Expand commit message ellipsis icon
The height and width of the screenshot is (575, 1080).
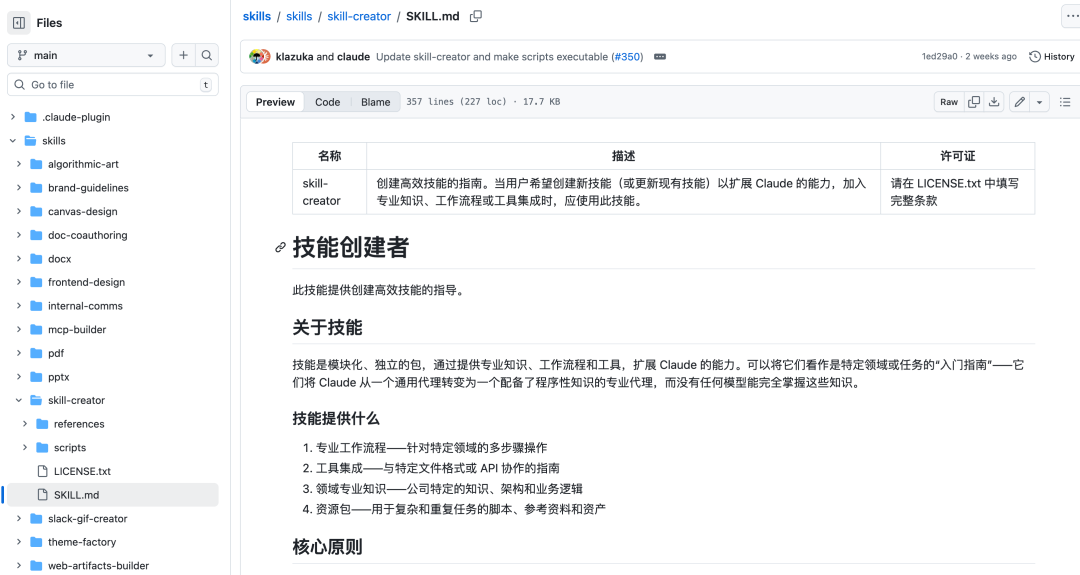660,57
